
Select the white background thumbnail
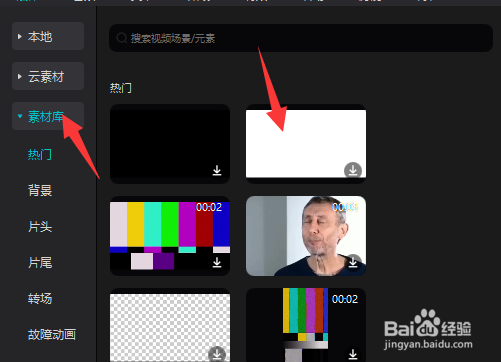coord(306,144)
